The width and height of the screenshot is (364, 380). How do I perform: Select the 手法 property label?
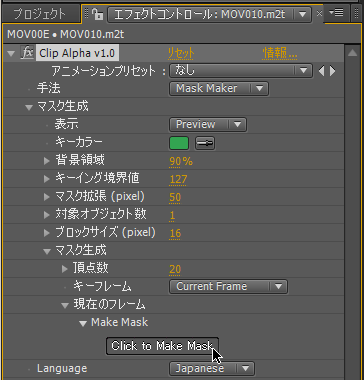[49, 89]
